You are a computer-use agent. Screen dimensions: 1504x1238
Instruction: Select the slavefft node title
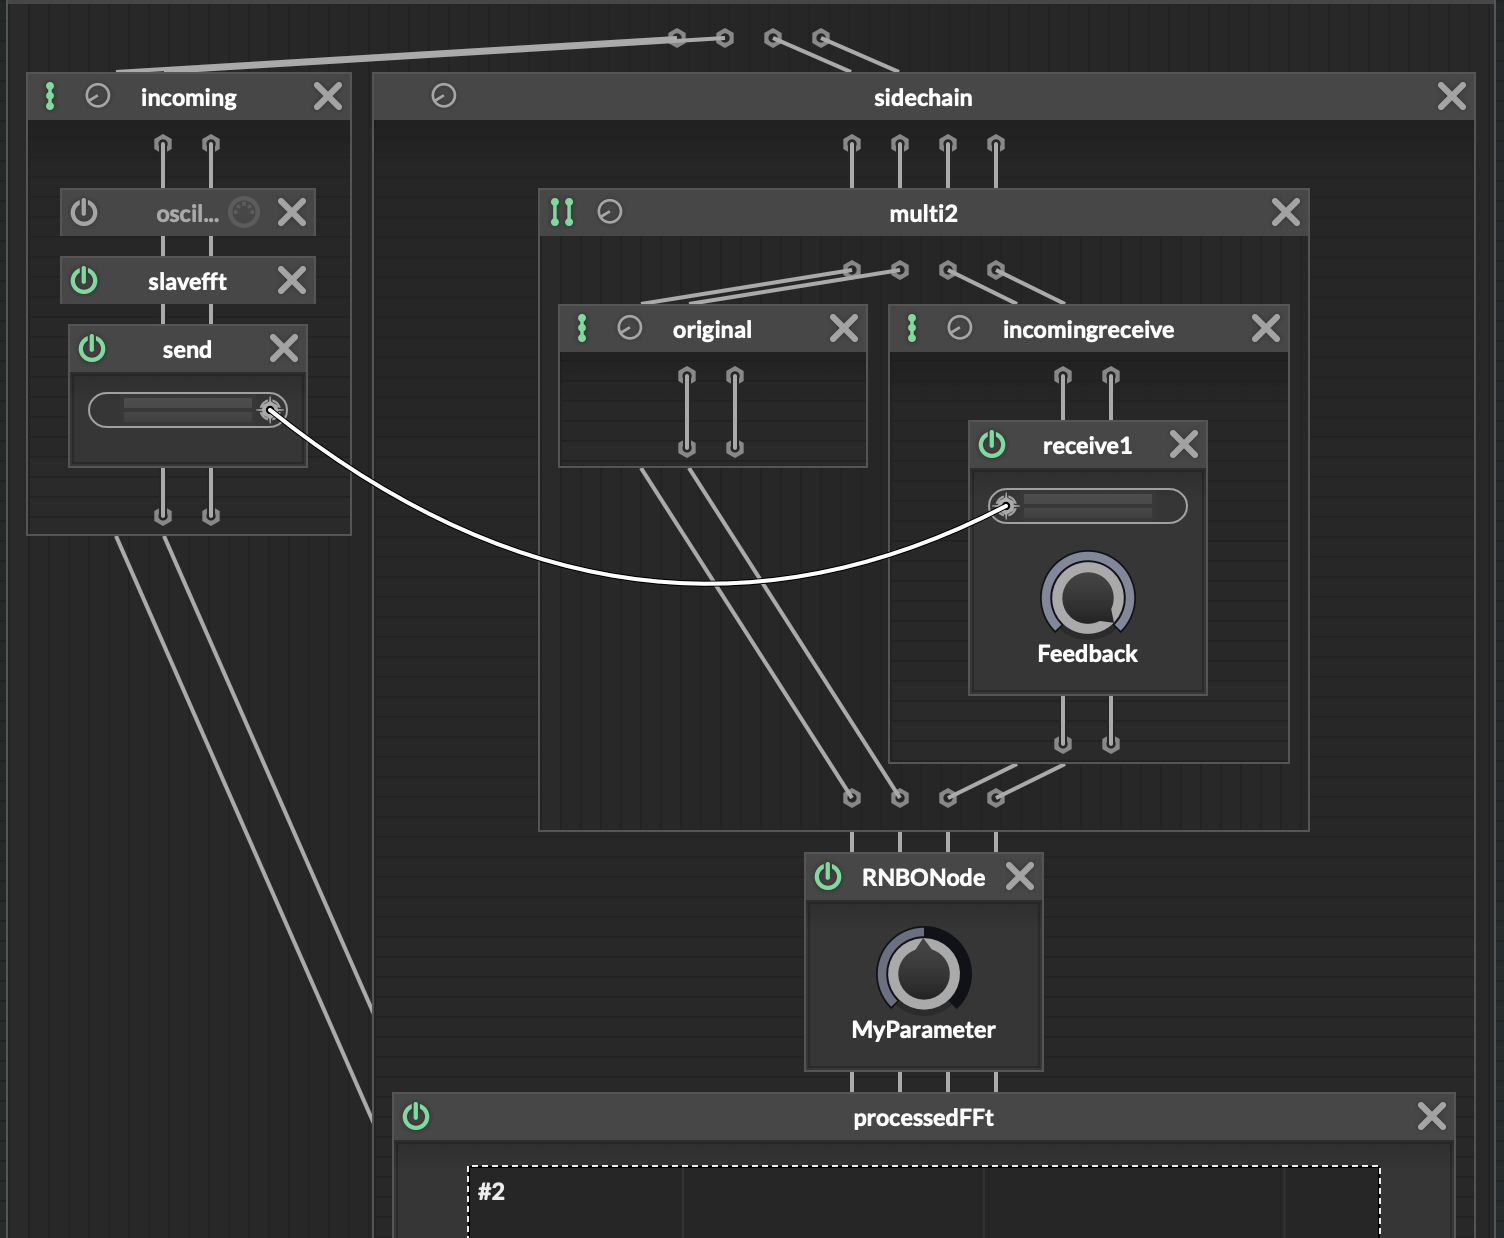point(188,281)
